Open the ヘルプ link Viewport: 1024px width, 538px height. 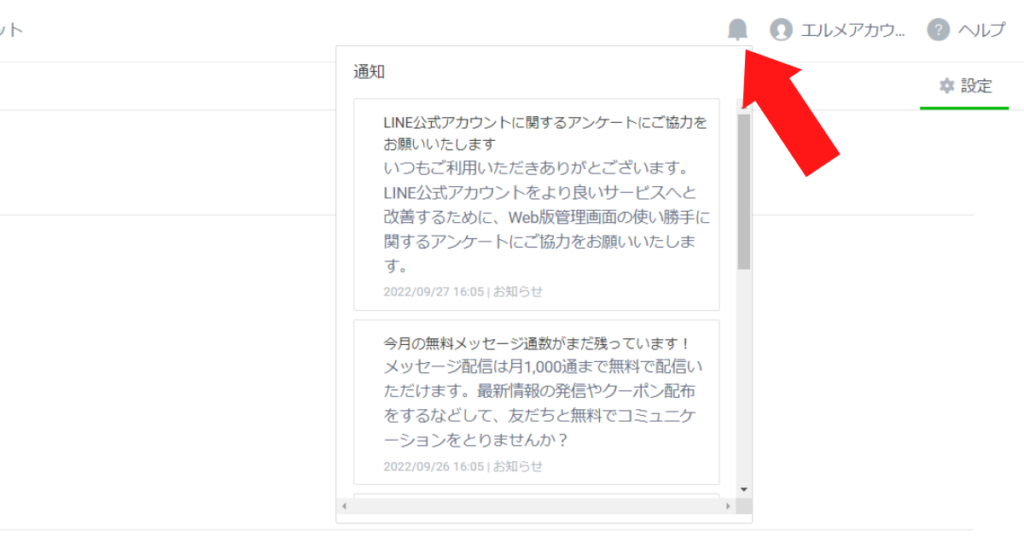981,30
